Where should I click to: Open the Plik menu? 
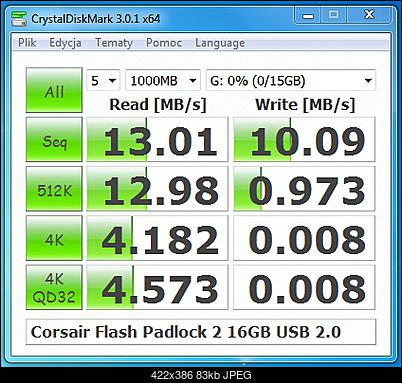[x=27, y=43]
